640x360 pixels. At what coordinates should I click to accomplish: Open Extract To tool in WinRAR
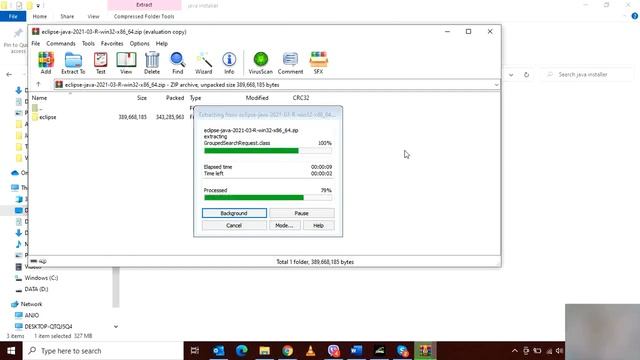click(x=73, y=63)
